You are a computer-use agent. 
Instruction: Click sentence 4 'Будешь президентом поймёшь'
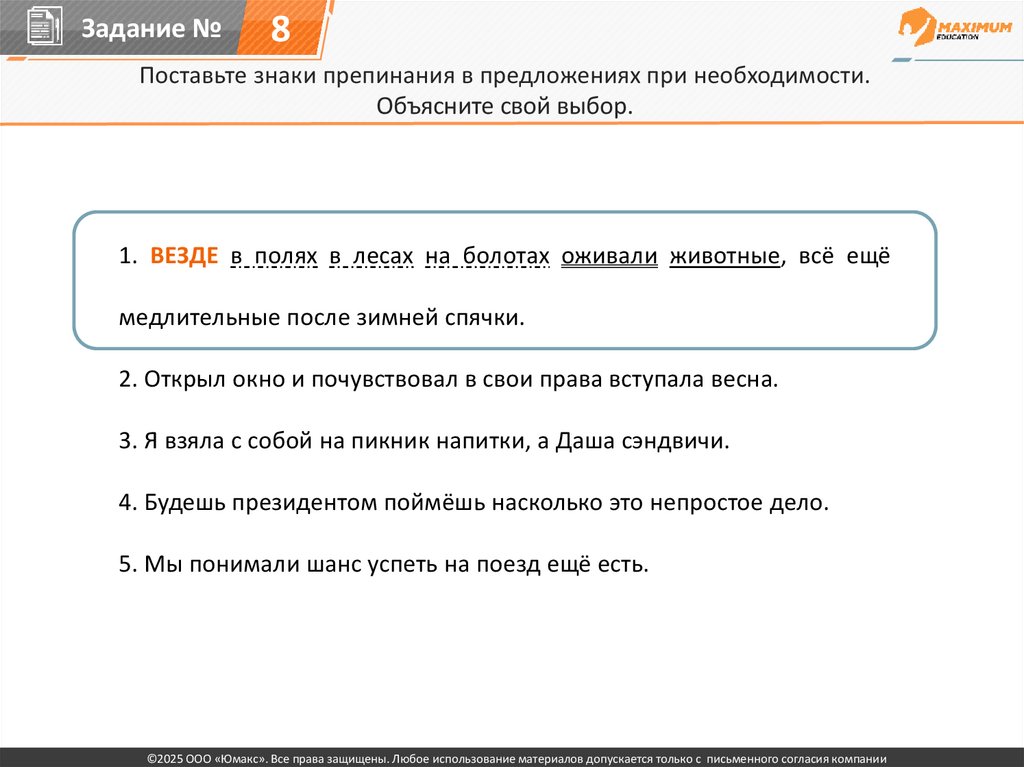[473, 503]
